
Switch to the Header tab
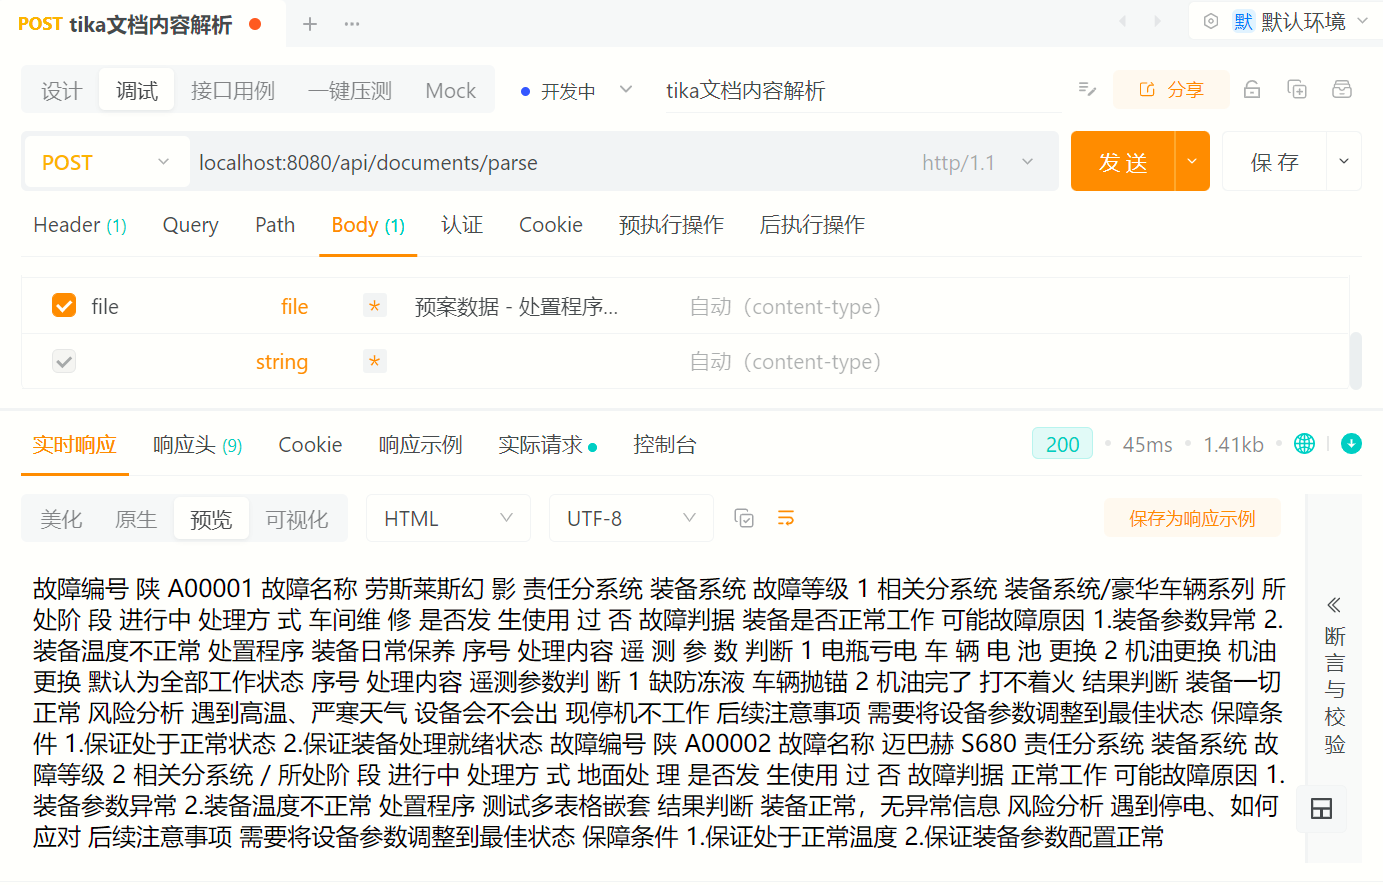[79, 225]
